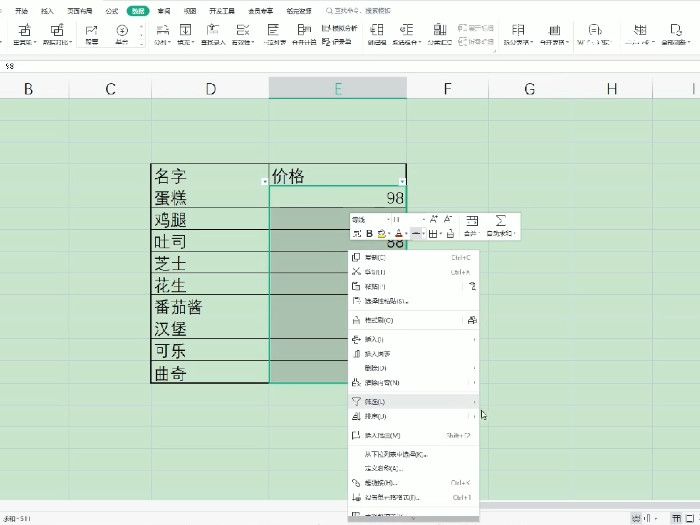Click the format painter icon in mini toolbar
Image resolution: width=700 pixels, height=525 pixels.
click(450, 233)
